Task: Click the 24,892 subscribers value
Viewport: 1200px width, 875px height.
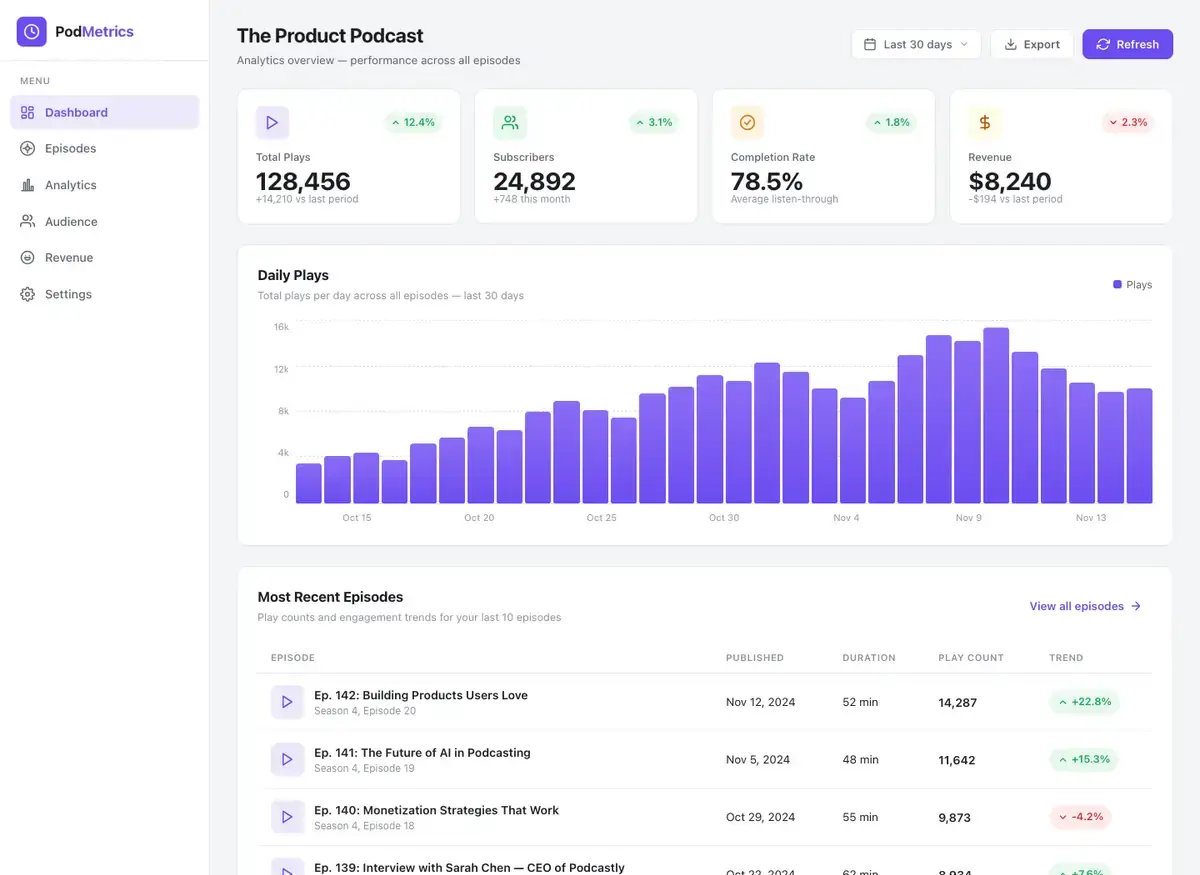Action: (535, 181)
